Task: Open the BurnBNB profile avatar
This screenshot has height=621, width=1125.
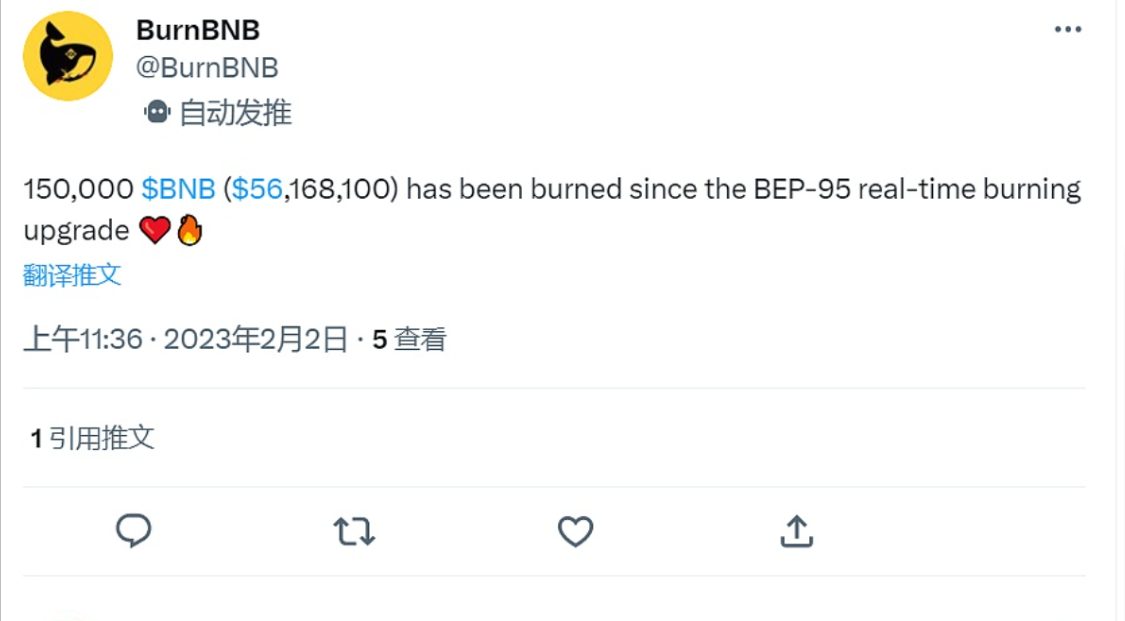Action: coord(68,57)
